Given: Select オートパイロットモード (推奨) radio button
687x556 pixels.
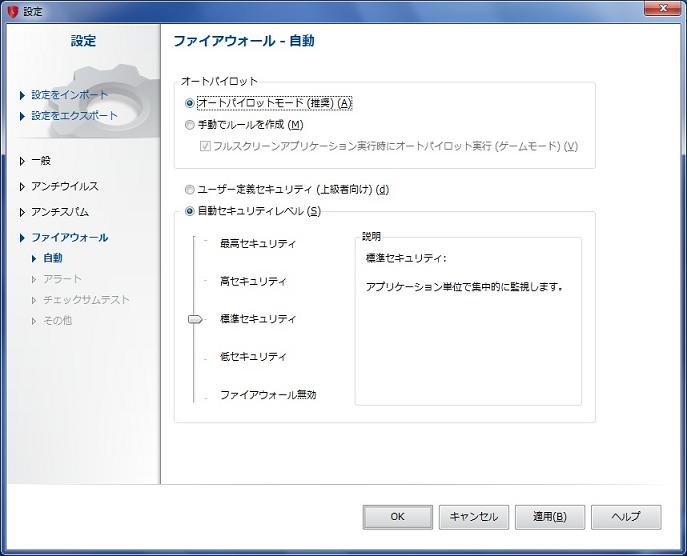Looking at the screenshot, I should click(x=189, y=103).
